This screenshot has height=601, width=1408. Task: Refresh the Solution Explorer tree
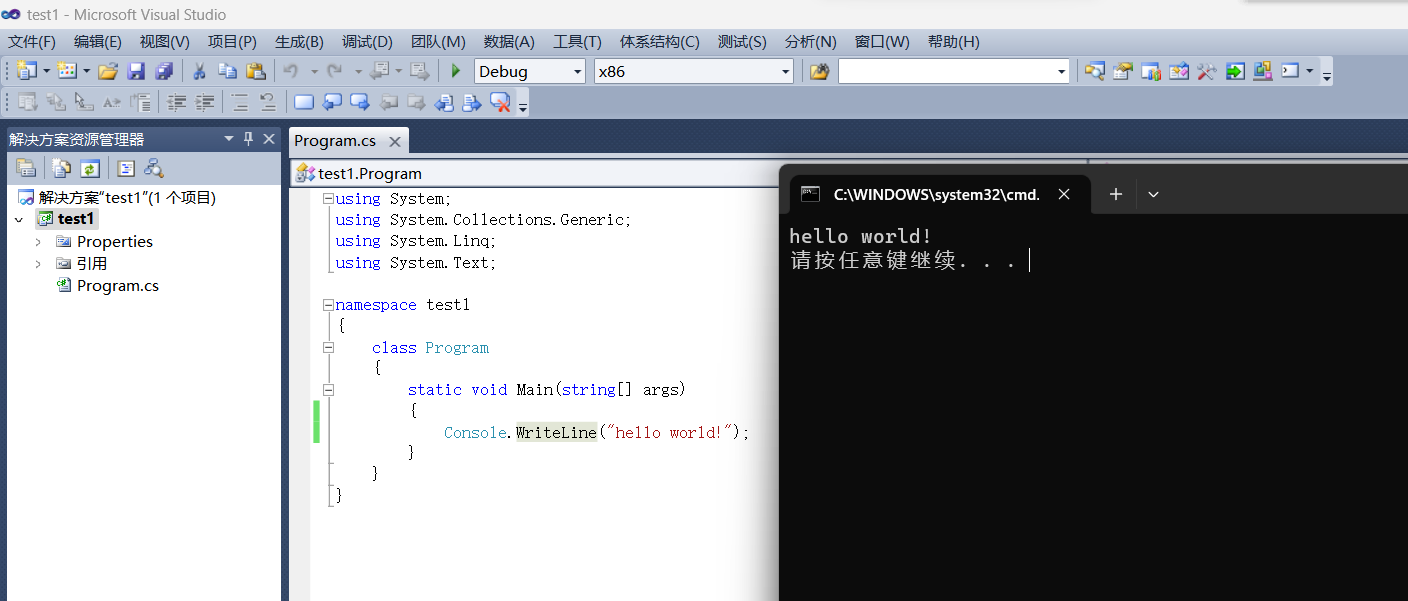pos(90,168)
